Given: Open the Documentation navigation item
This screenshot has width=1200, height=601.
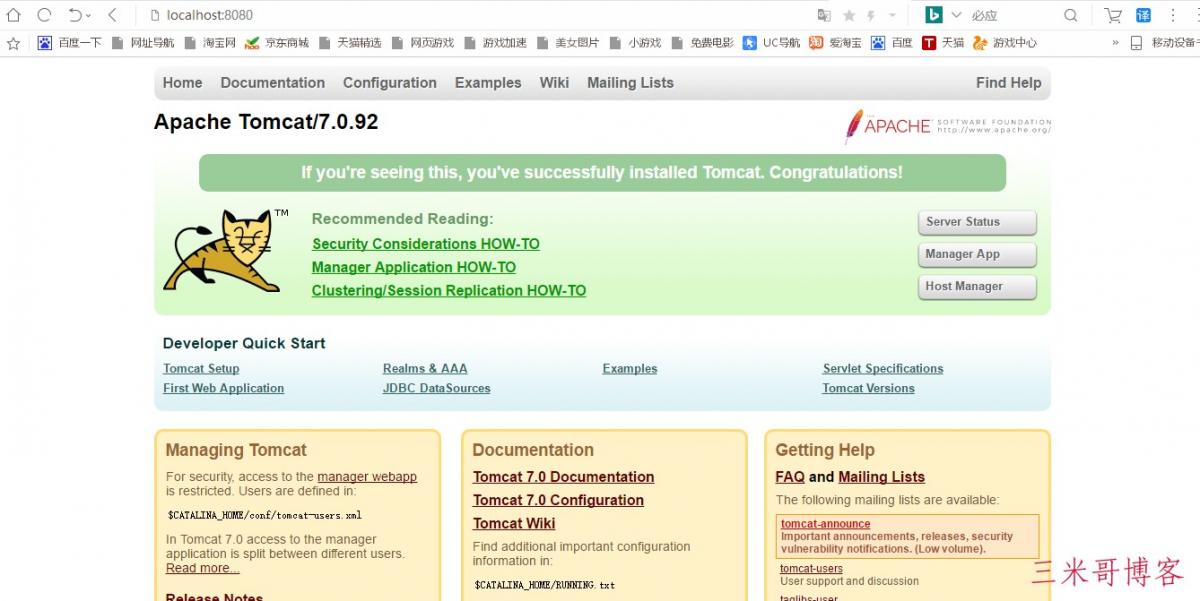Looking at the screenshot, I should point(273,83).
